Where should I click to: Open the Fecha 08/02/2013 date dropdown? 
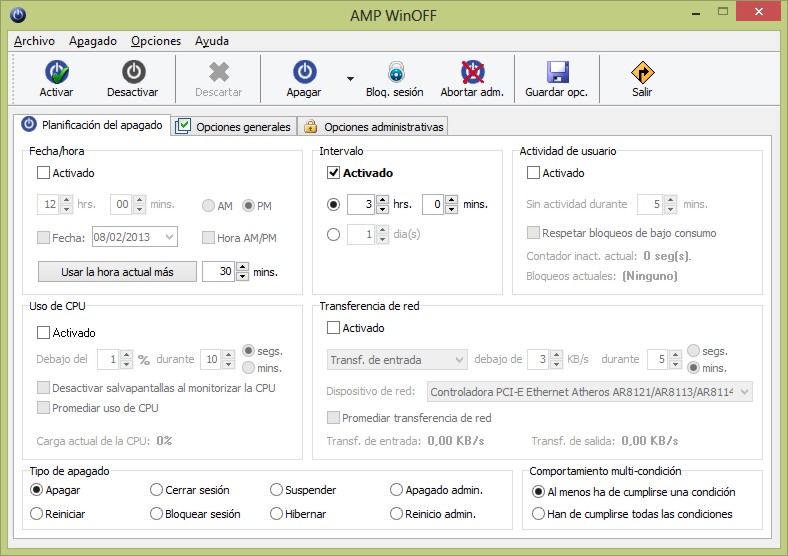pos(170,237)
